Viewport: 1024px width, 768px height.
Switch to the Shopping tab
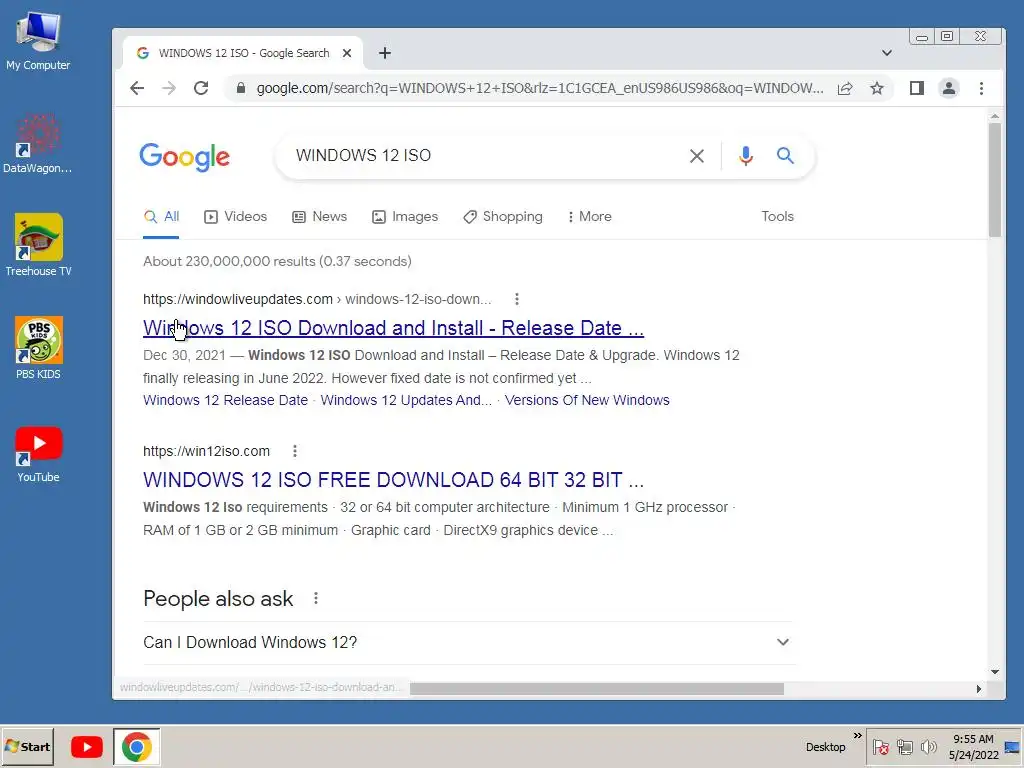pos(503,217)
